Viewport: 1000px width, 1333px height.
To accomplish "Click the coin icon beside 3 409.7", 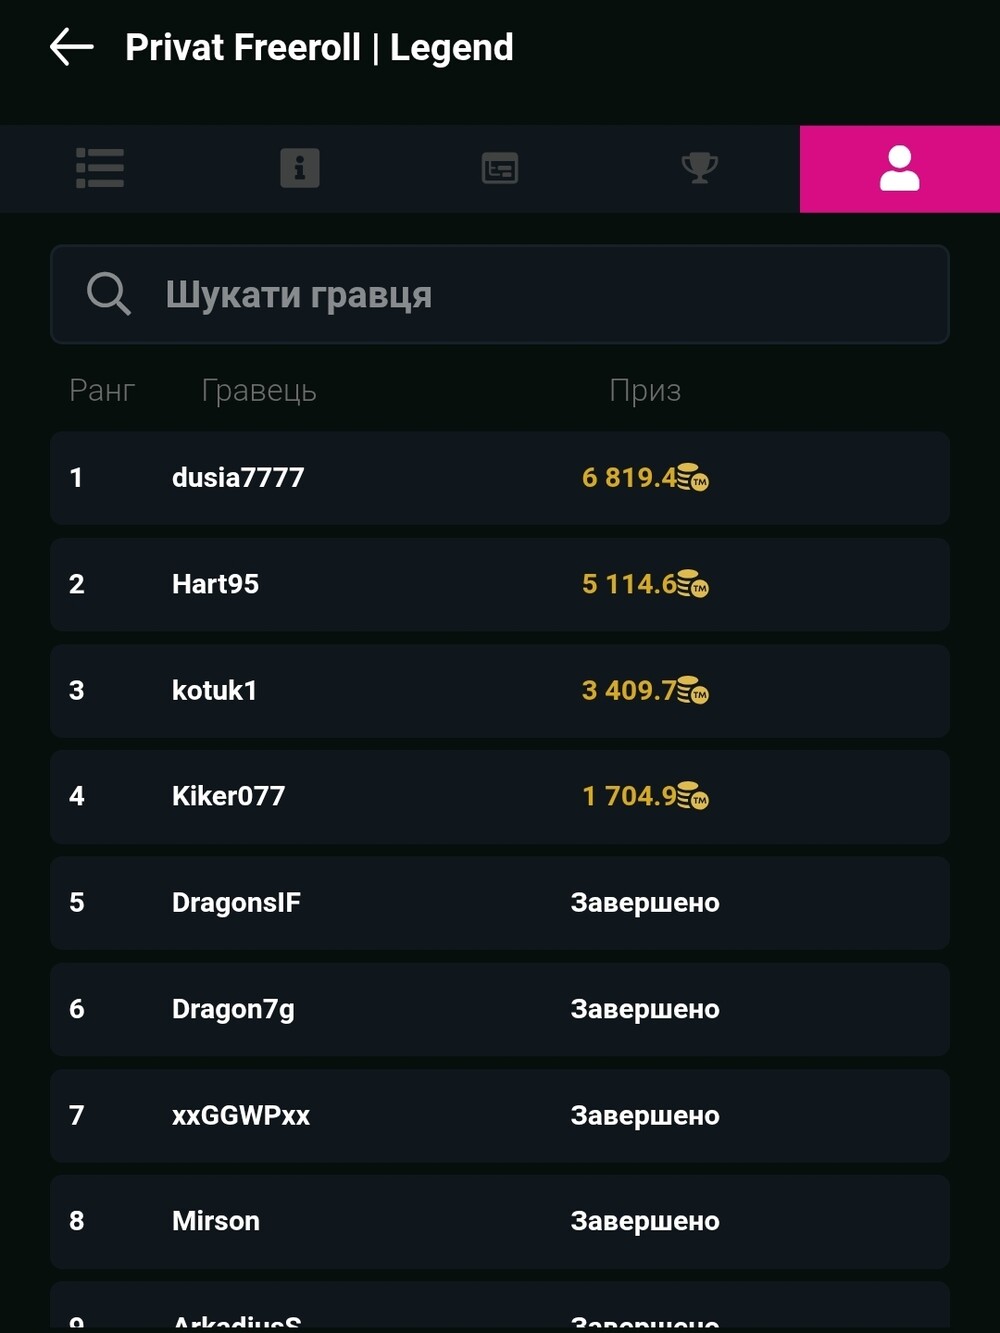I will (693, 691).
